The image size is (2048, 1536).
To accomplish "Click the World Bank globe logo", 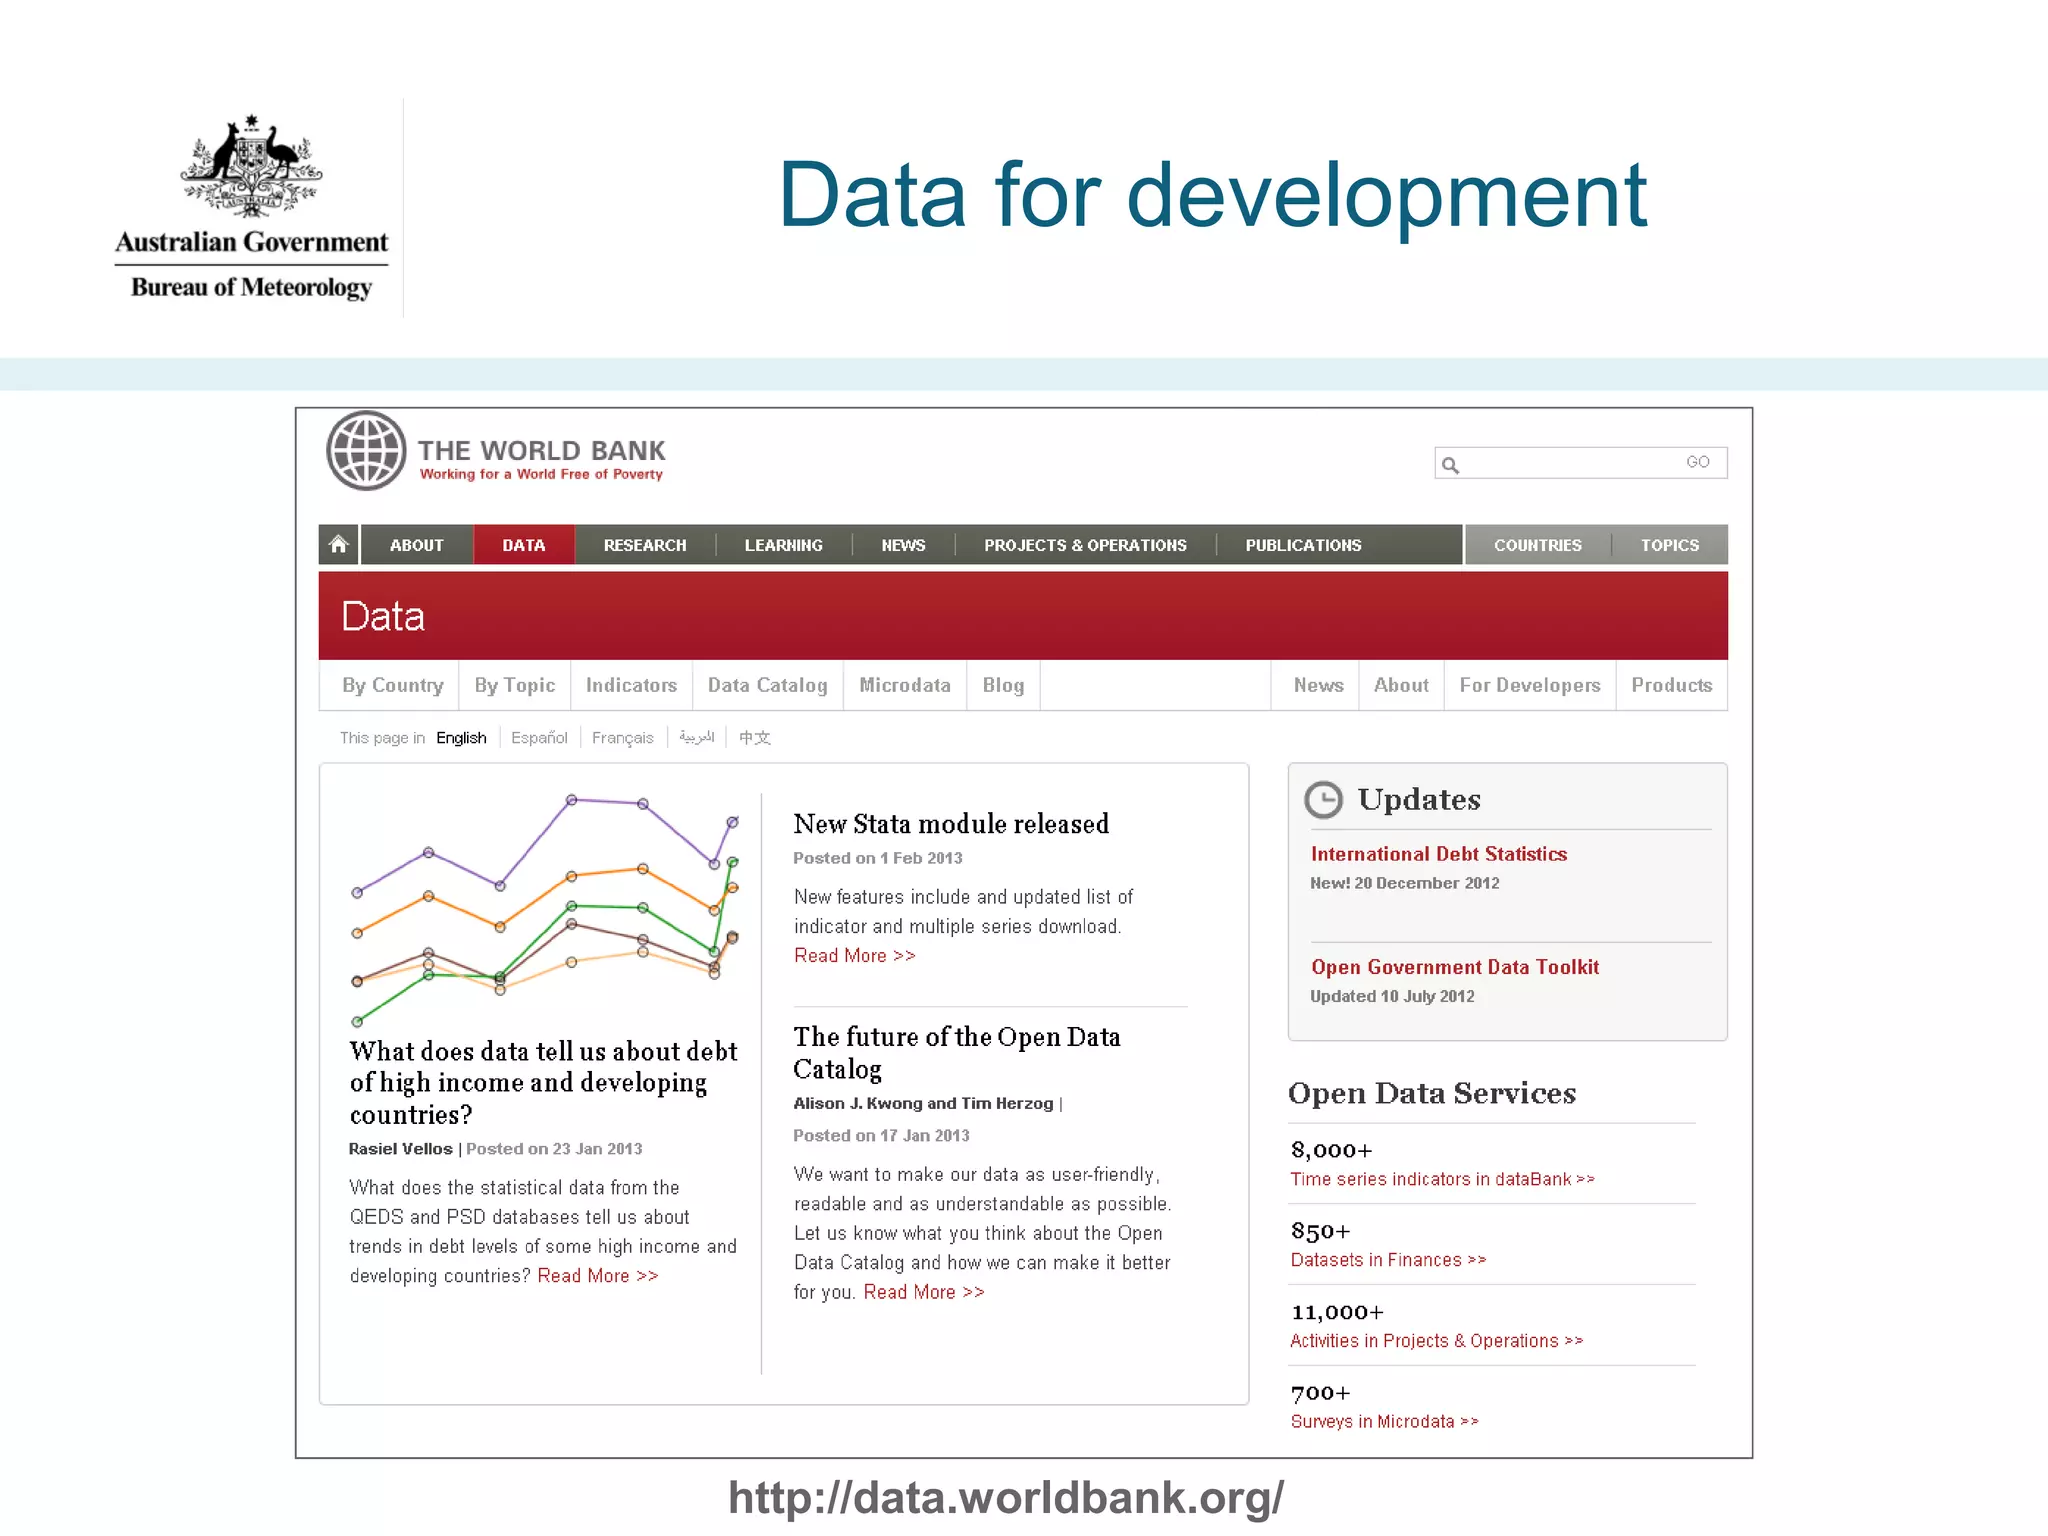I will click(366, 451).
